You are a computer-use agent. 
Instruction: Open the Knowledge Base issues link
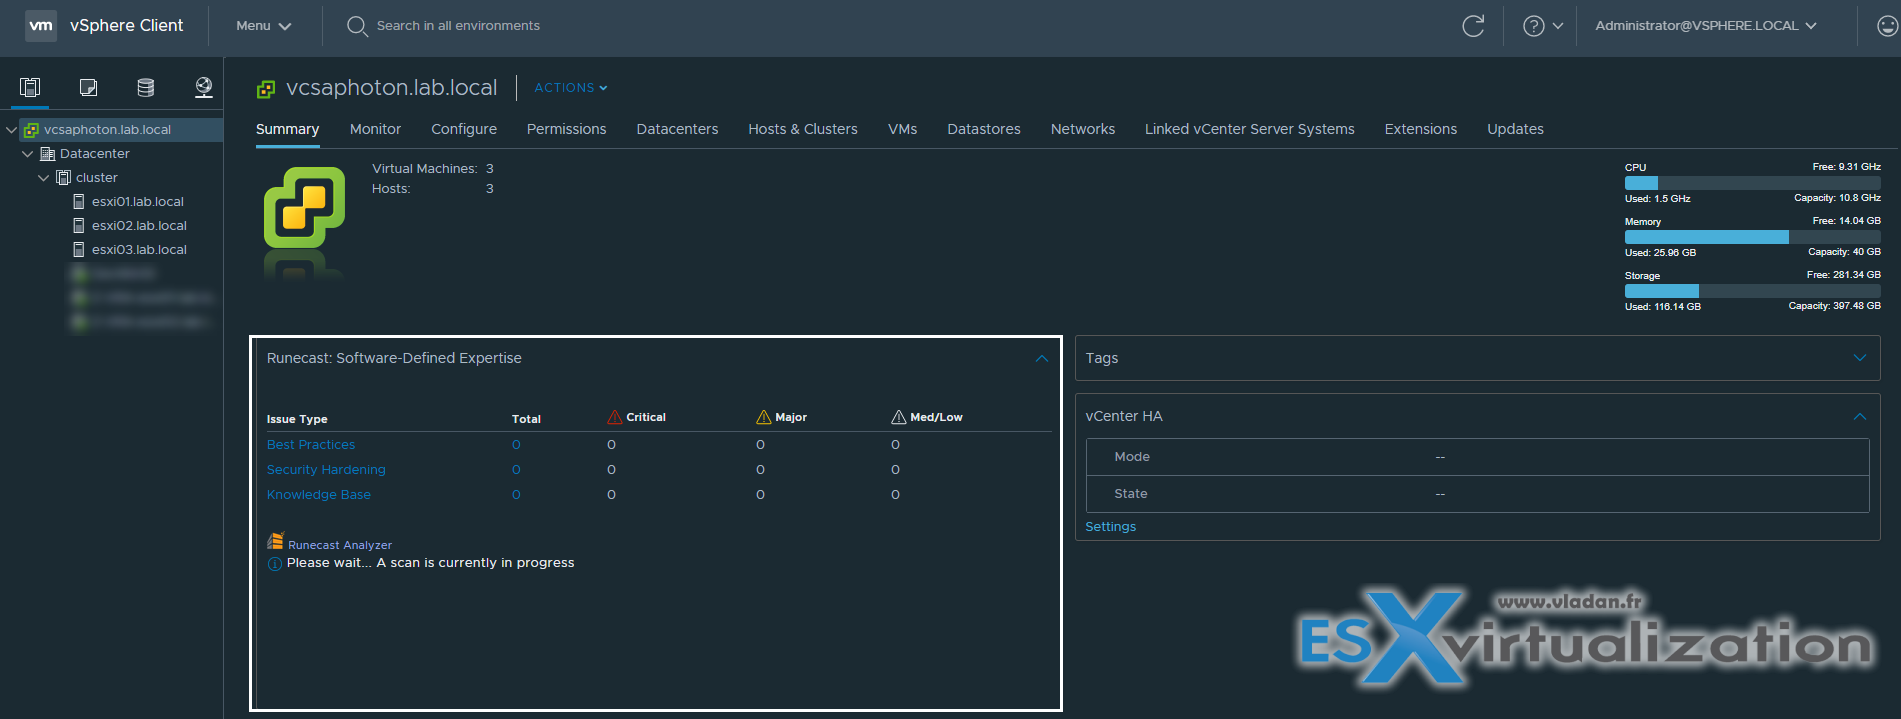319,495
